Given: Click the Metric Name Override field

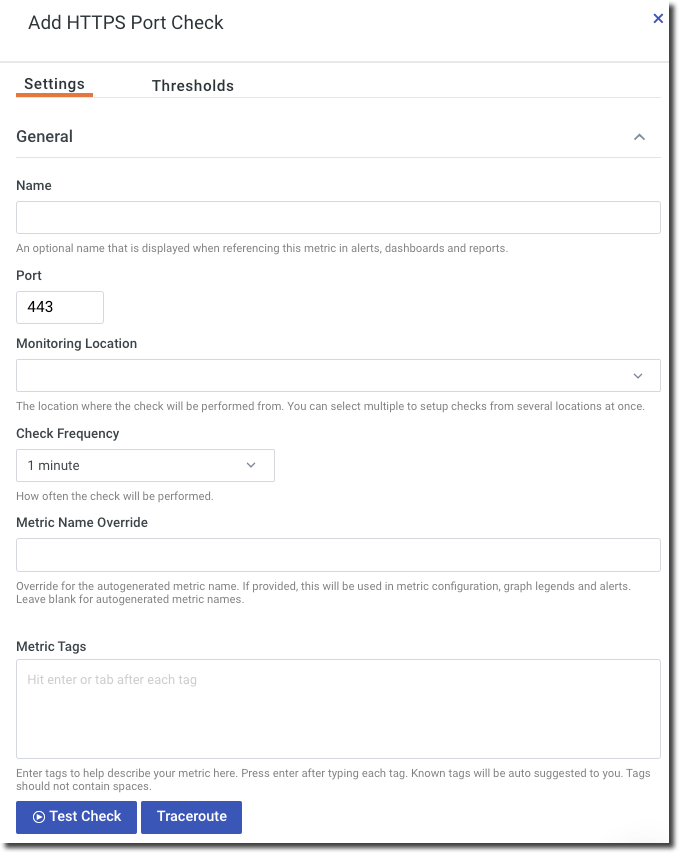Looking at the screenshot, I should coord(338,555).
